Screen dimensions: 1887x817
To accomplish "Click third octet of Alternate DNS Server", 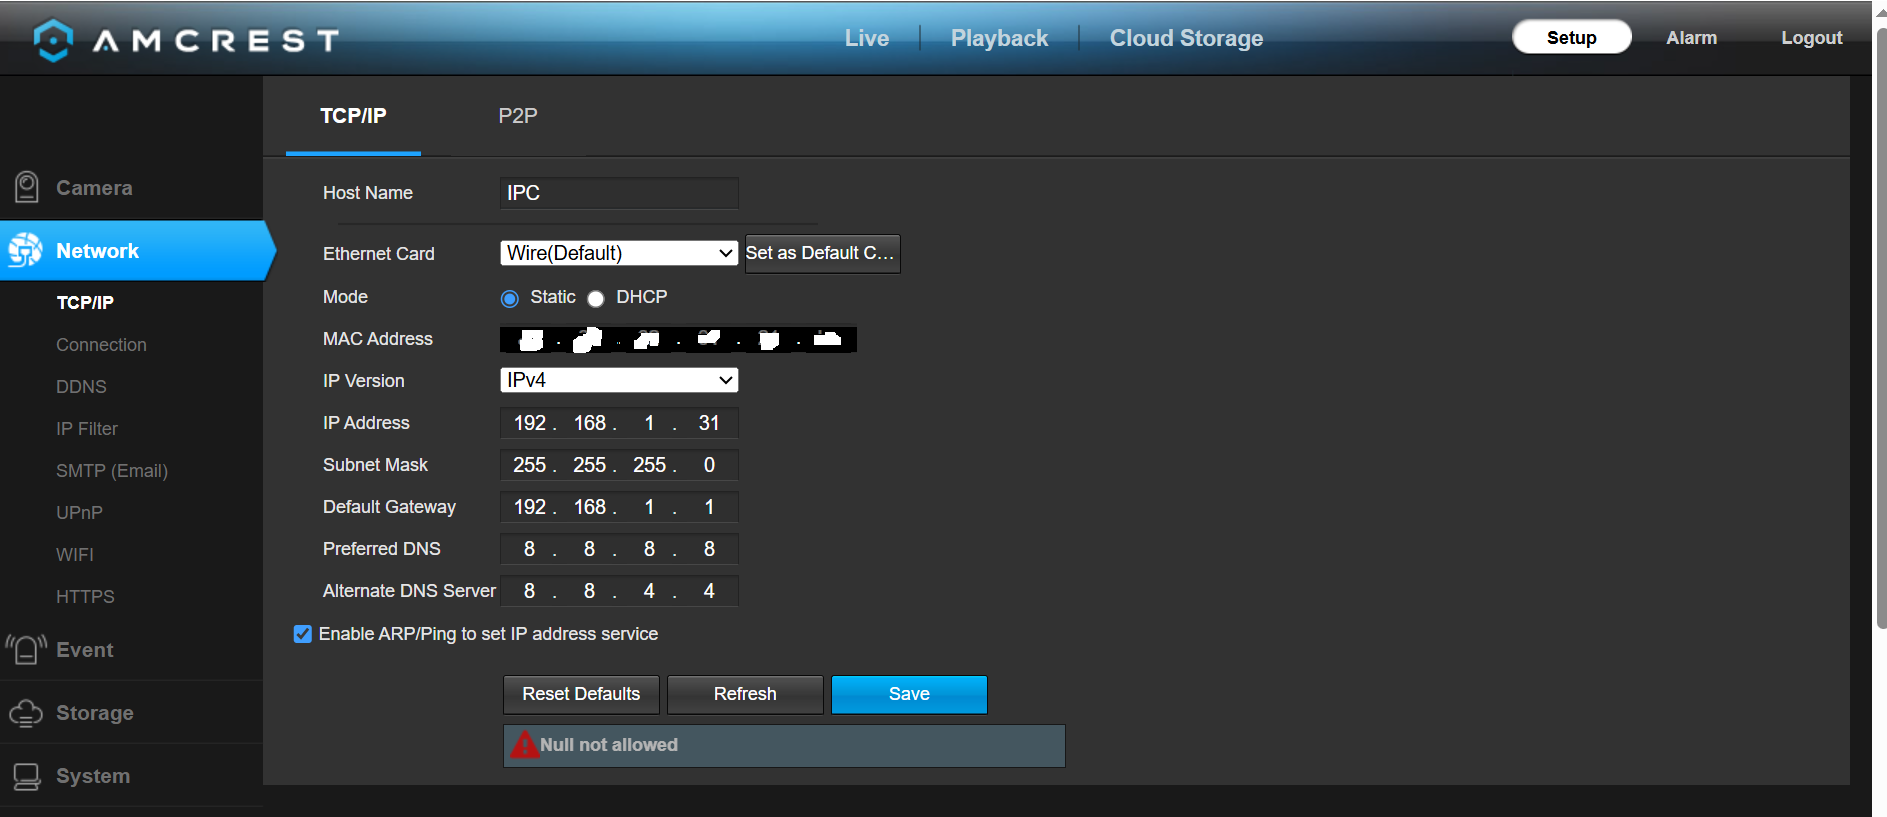I will click(x=649, y=591).
